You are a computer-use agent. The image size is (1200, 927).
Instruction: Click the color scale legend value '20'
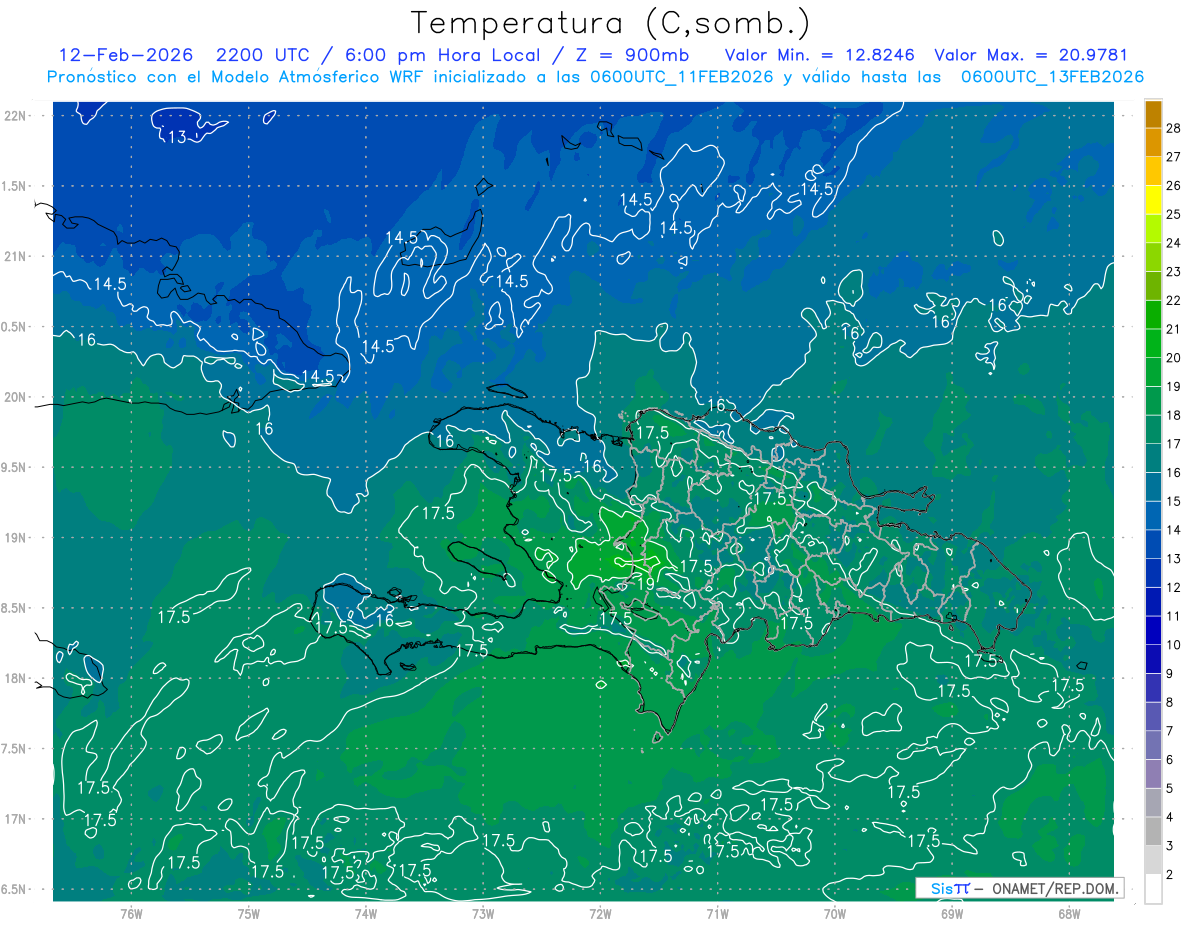coord(1174,358)
